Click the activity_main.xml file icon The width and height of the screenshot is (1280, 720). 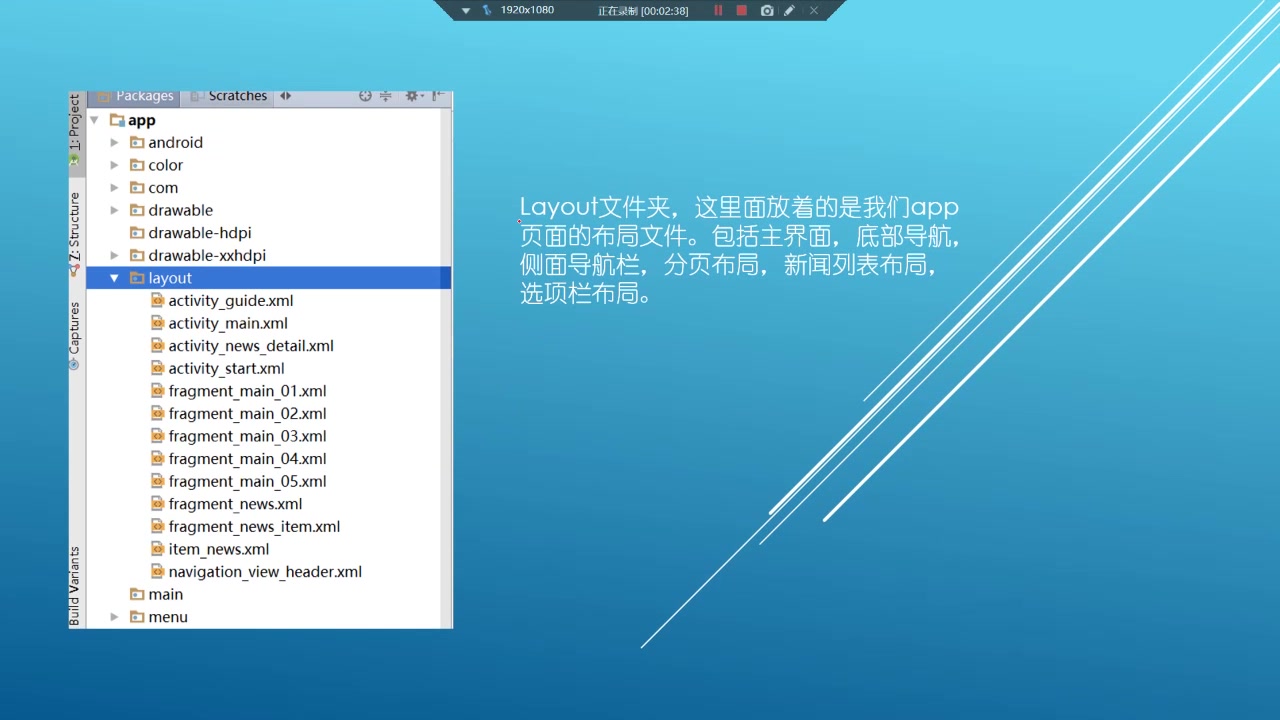[x=157, y=323]
